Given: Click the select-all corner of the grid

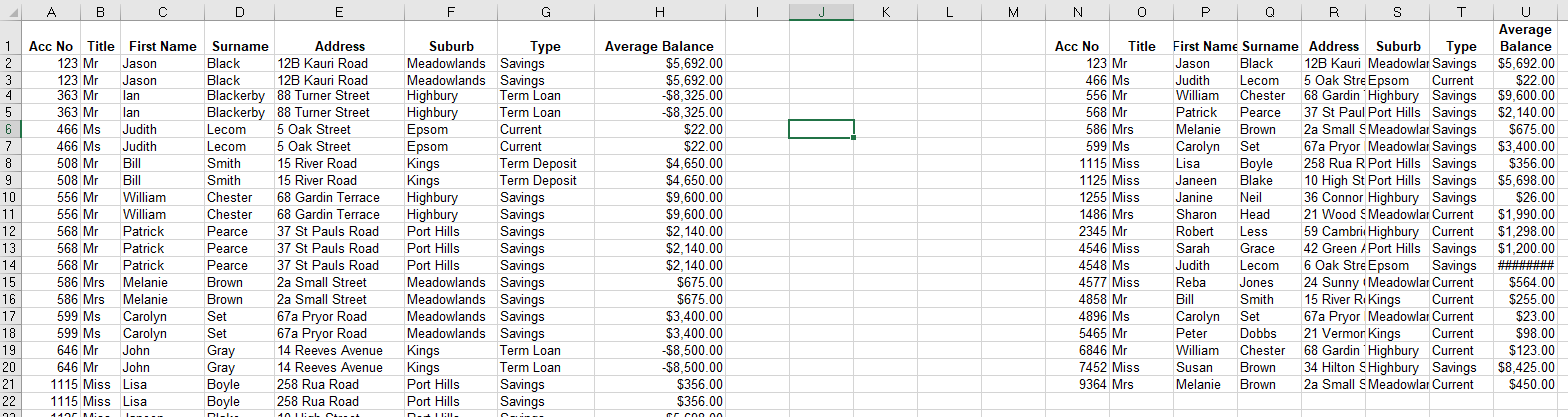Looking at the screenshot, I should click(9, 11).
